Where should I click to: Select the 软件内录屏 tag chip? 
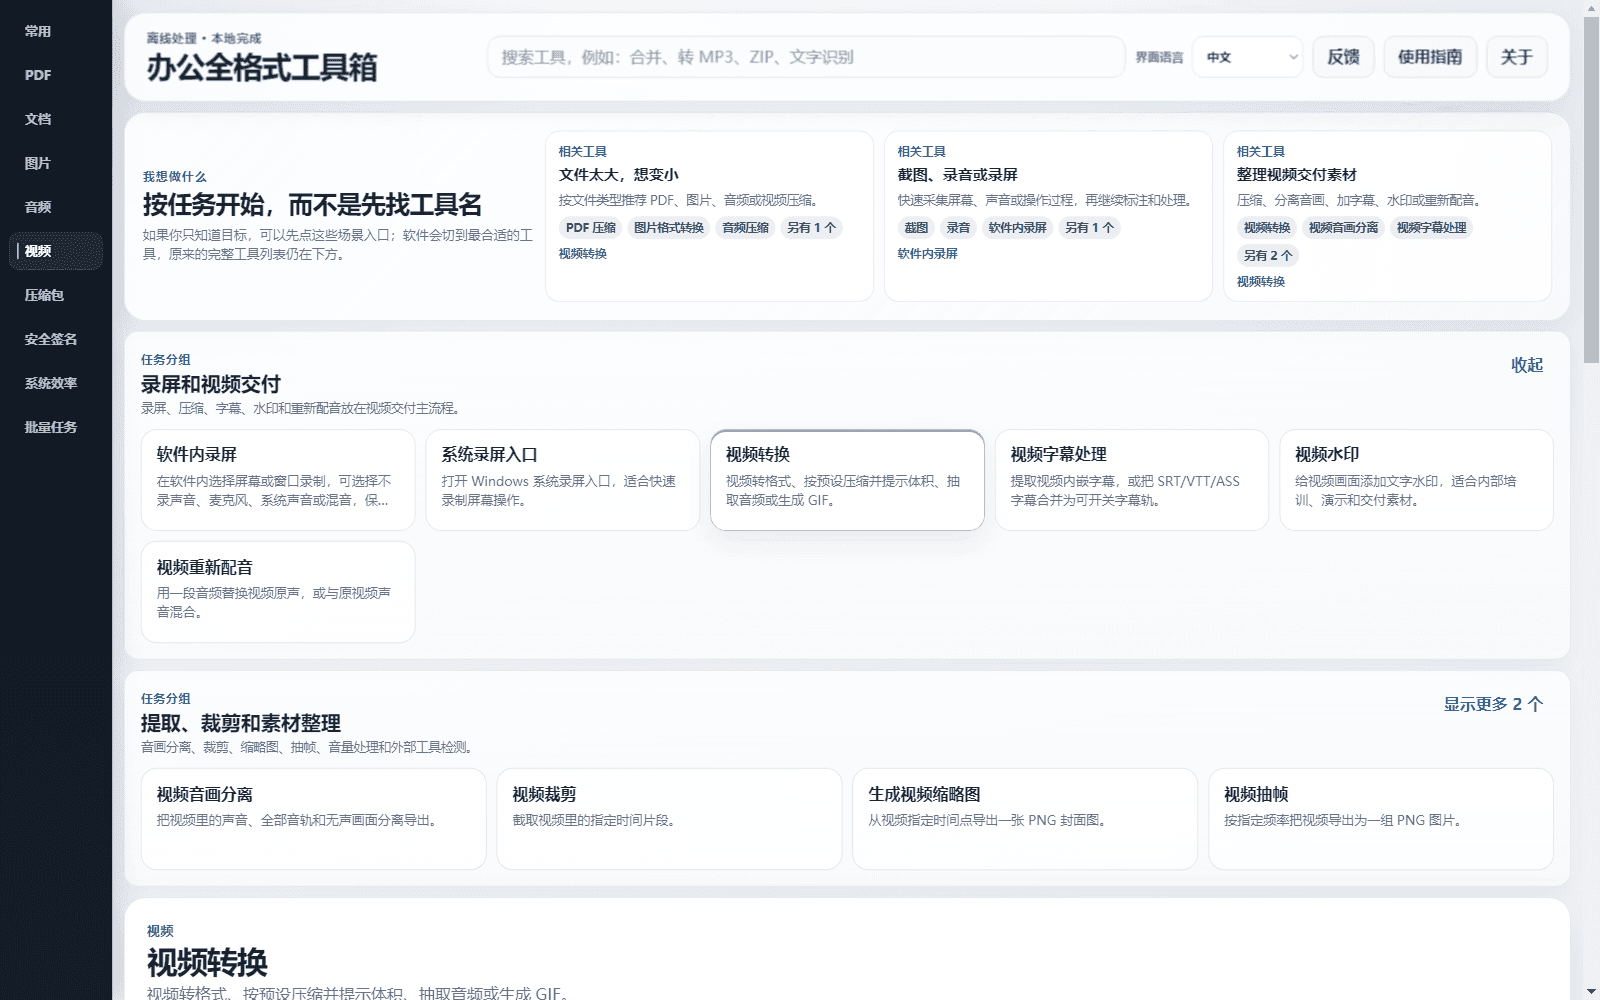pos(1018,228)
